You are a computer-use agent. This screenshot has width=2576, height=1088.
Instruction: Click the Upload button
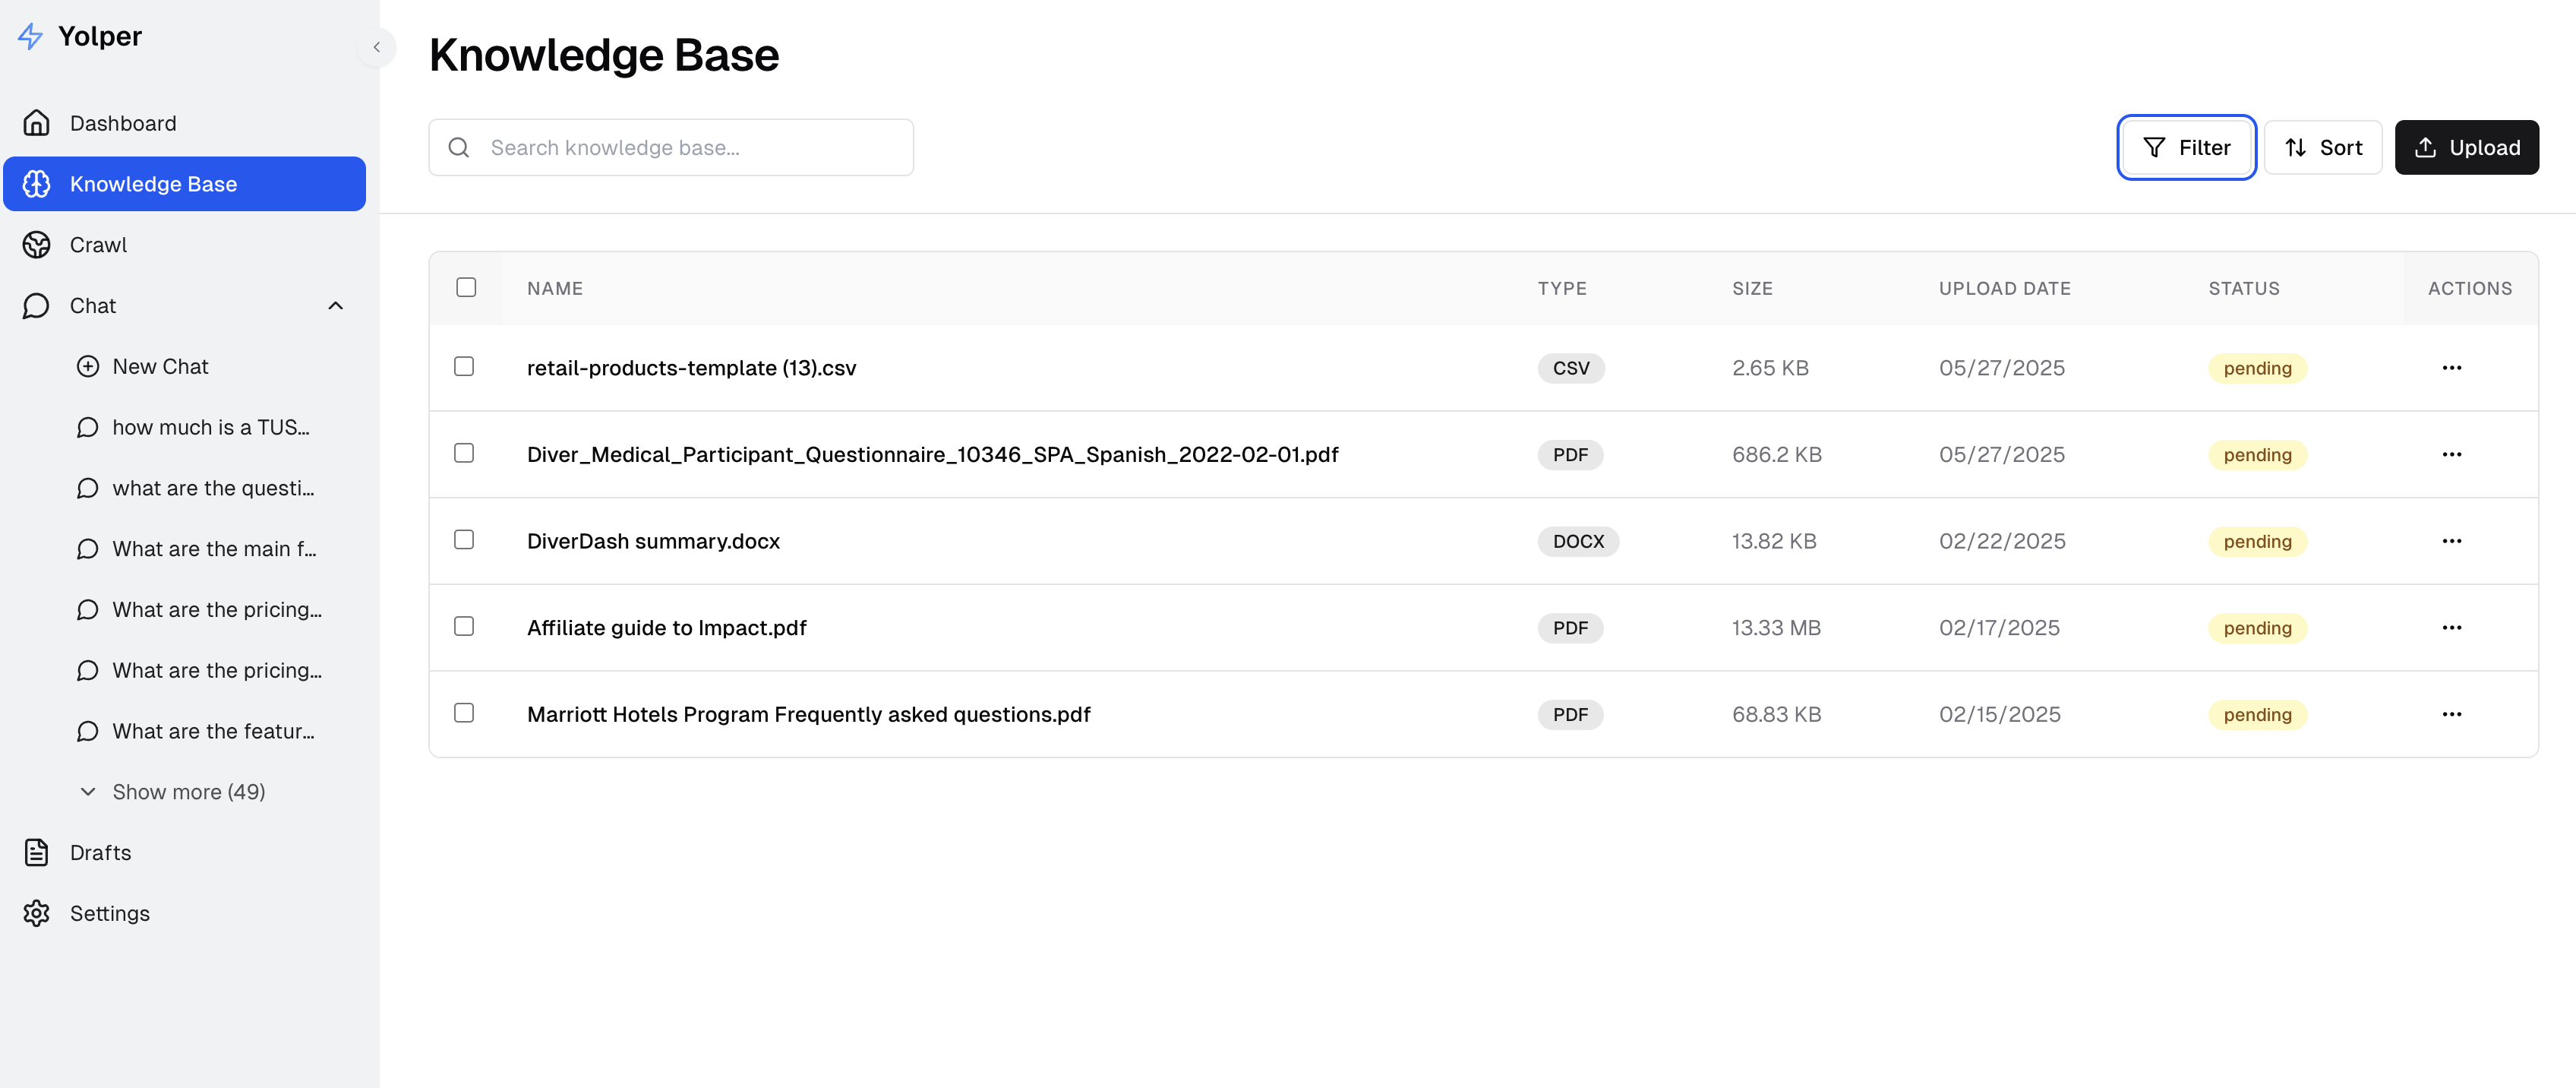2466,148
